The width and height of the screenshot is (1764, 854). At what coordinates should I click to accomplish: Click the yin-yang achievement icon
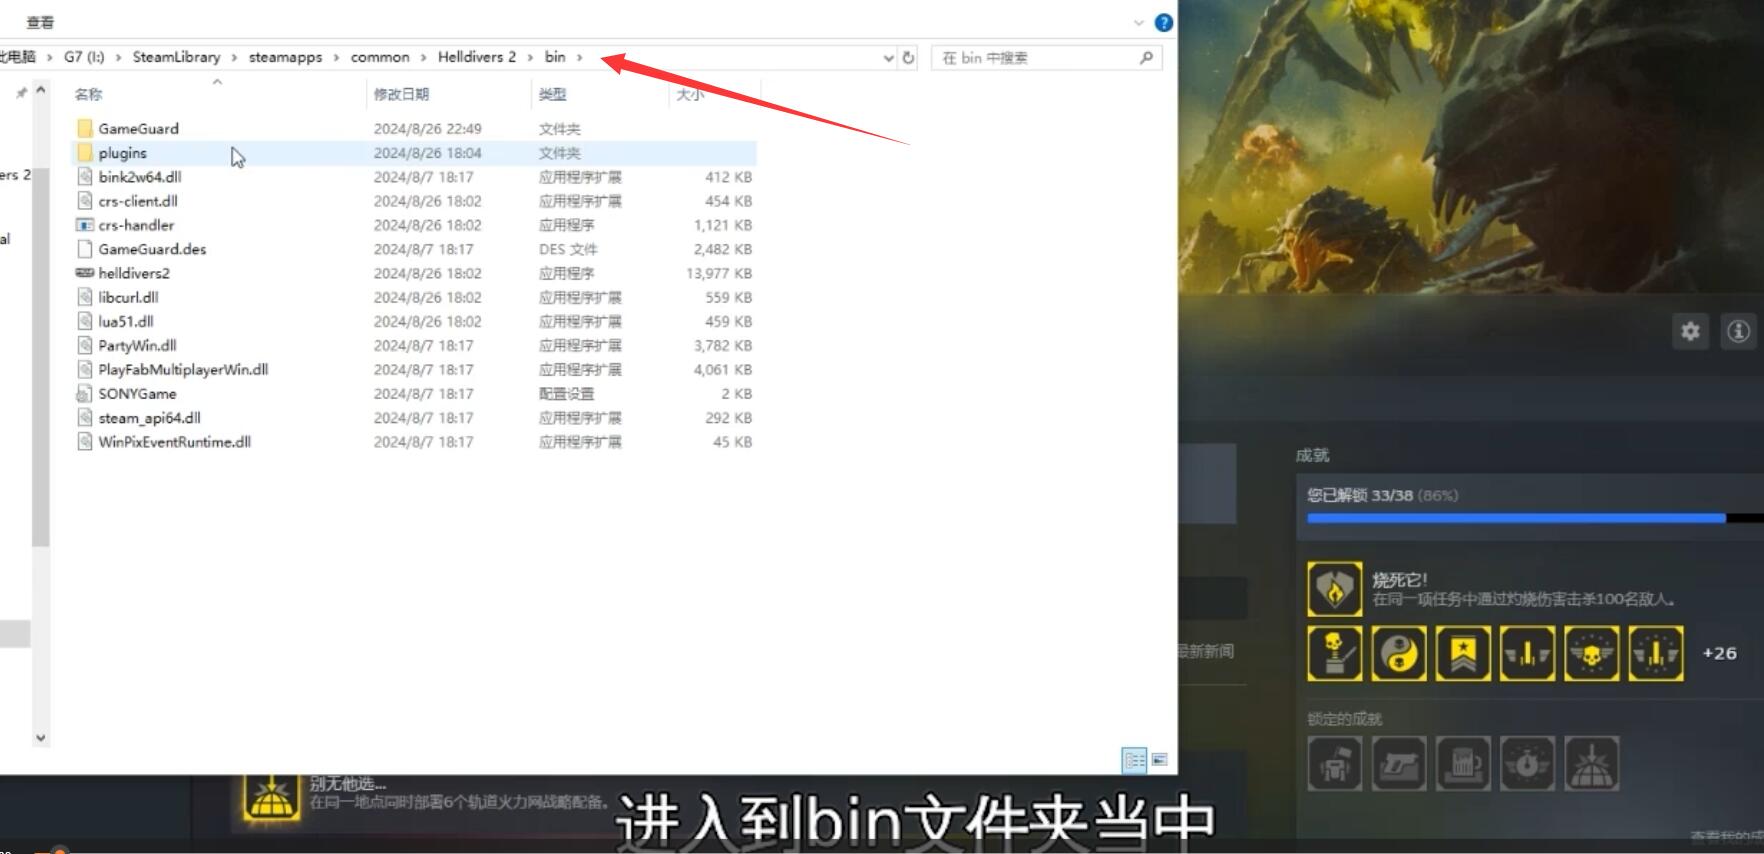coord(1399,654)
